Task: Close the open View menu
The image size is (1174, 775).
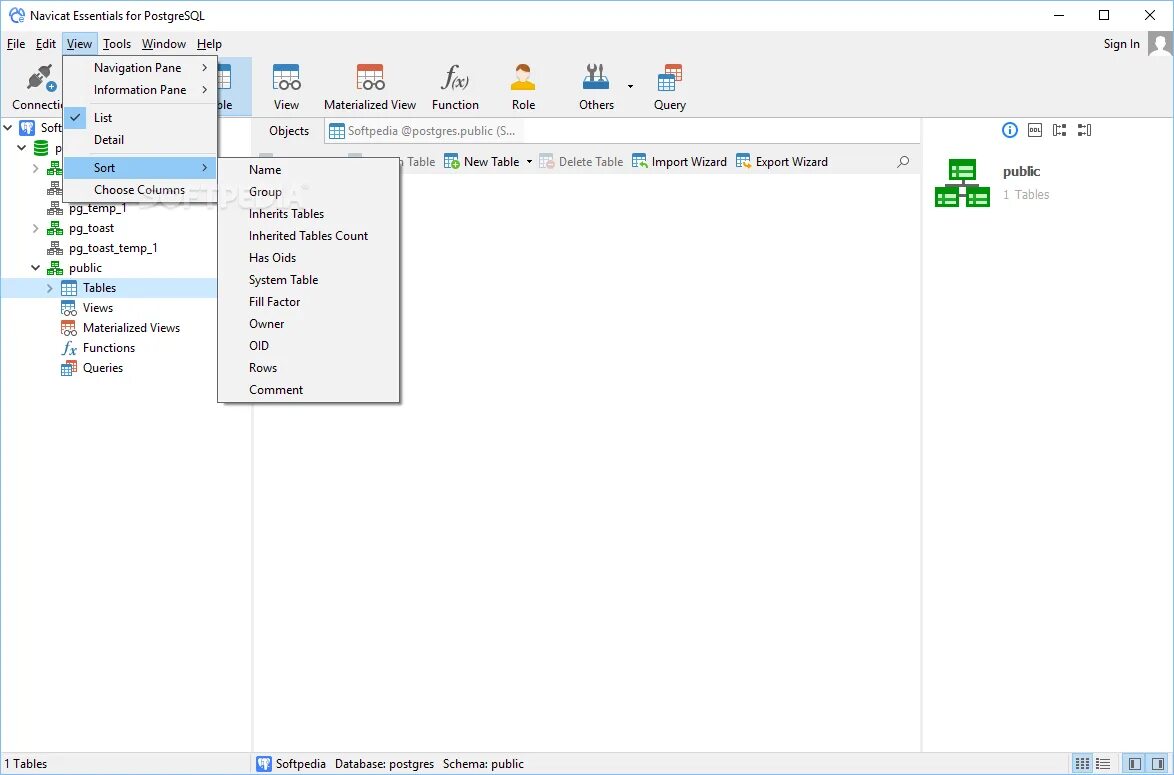Action: pyautogui.click(x=79, y=43)
